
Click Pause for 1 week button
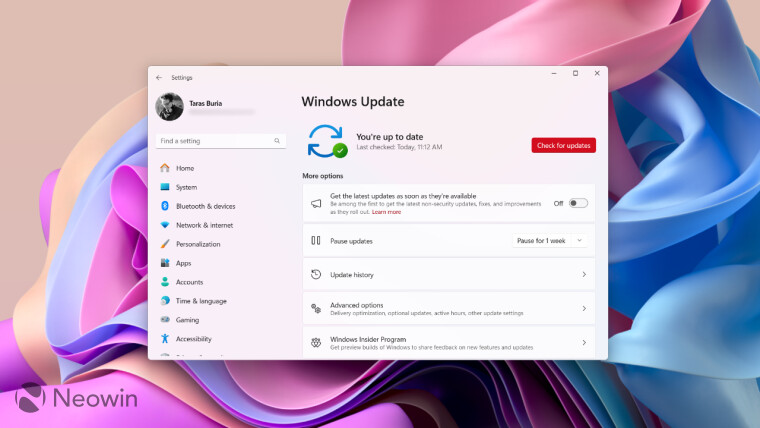[x=541, y=240]
